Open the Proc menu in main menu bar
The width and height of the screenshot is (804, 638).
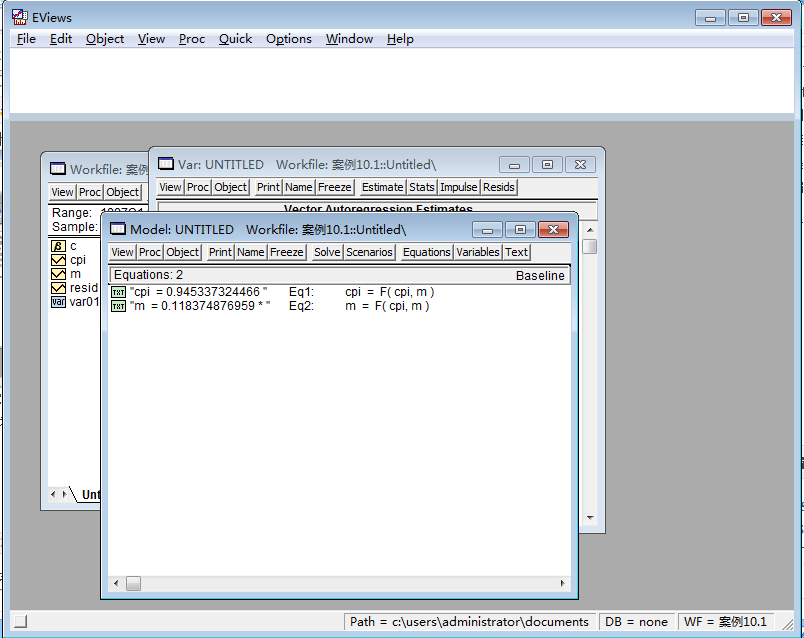[x=192, y=39]
